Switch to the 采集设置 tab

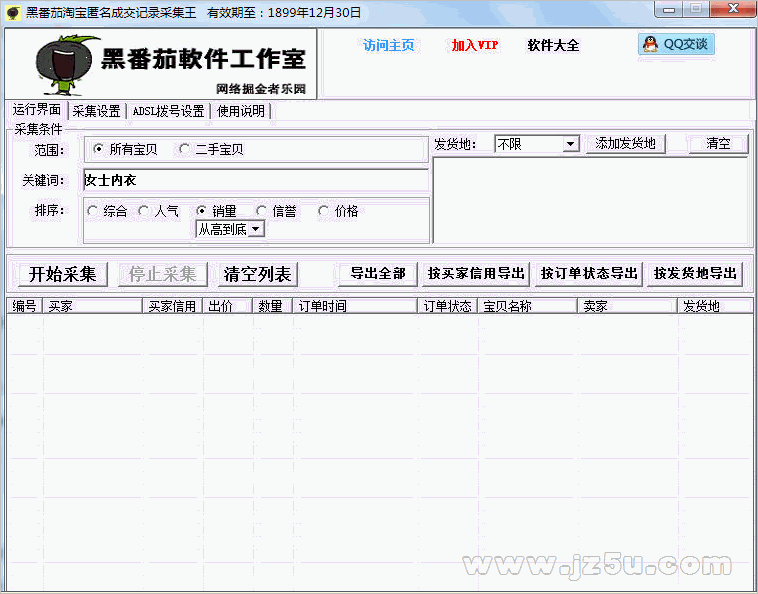tap(96, 111)
